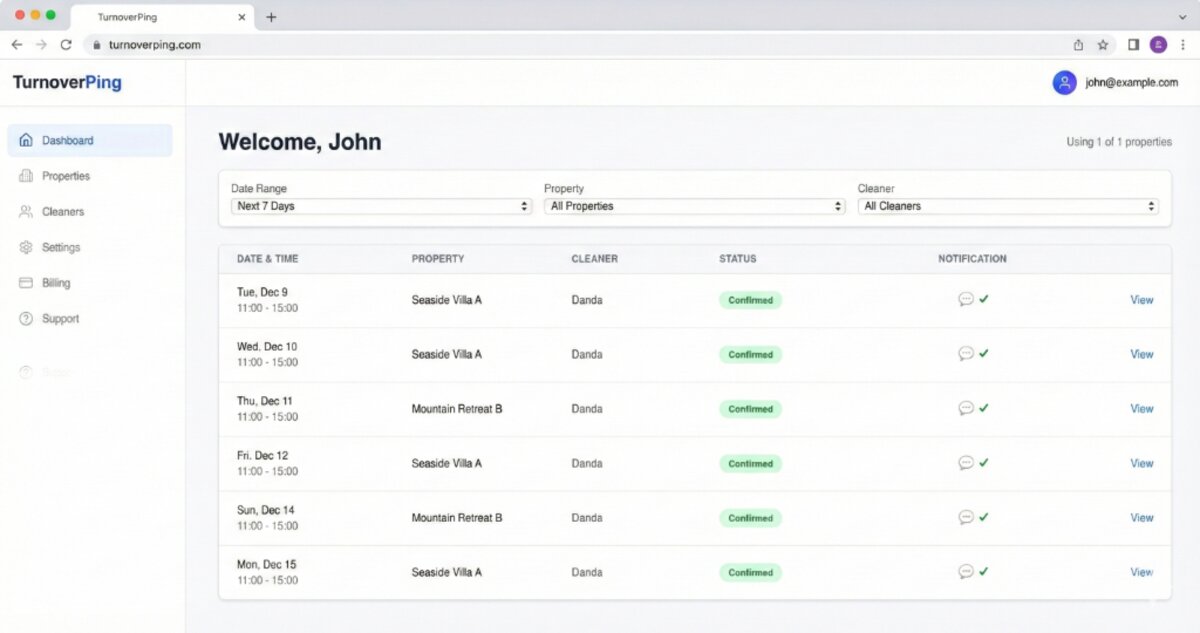Open the All Cleaners dropdown
Viewport: 1200px width, 633px height.
point(1008,206)
